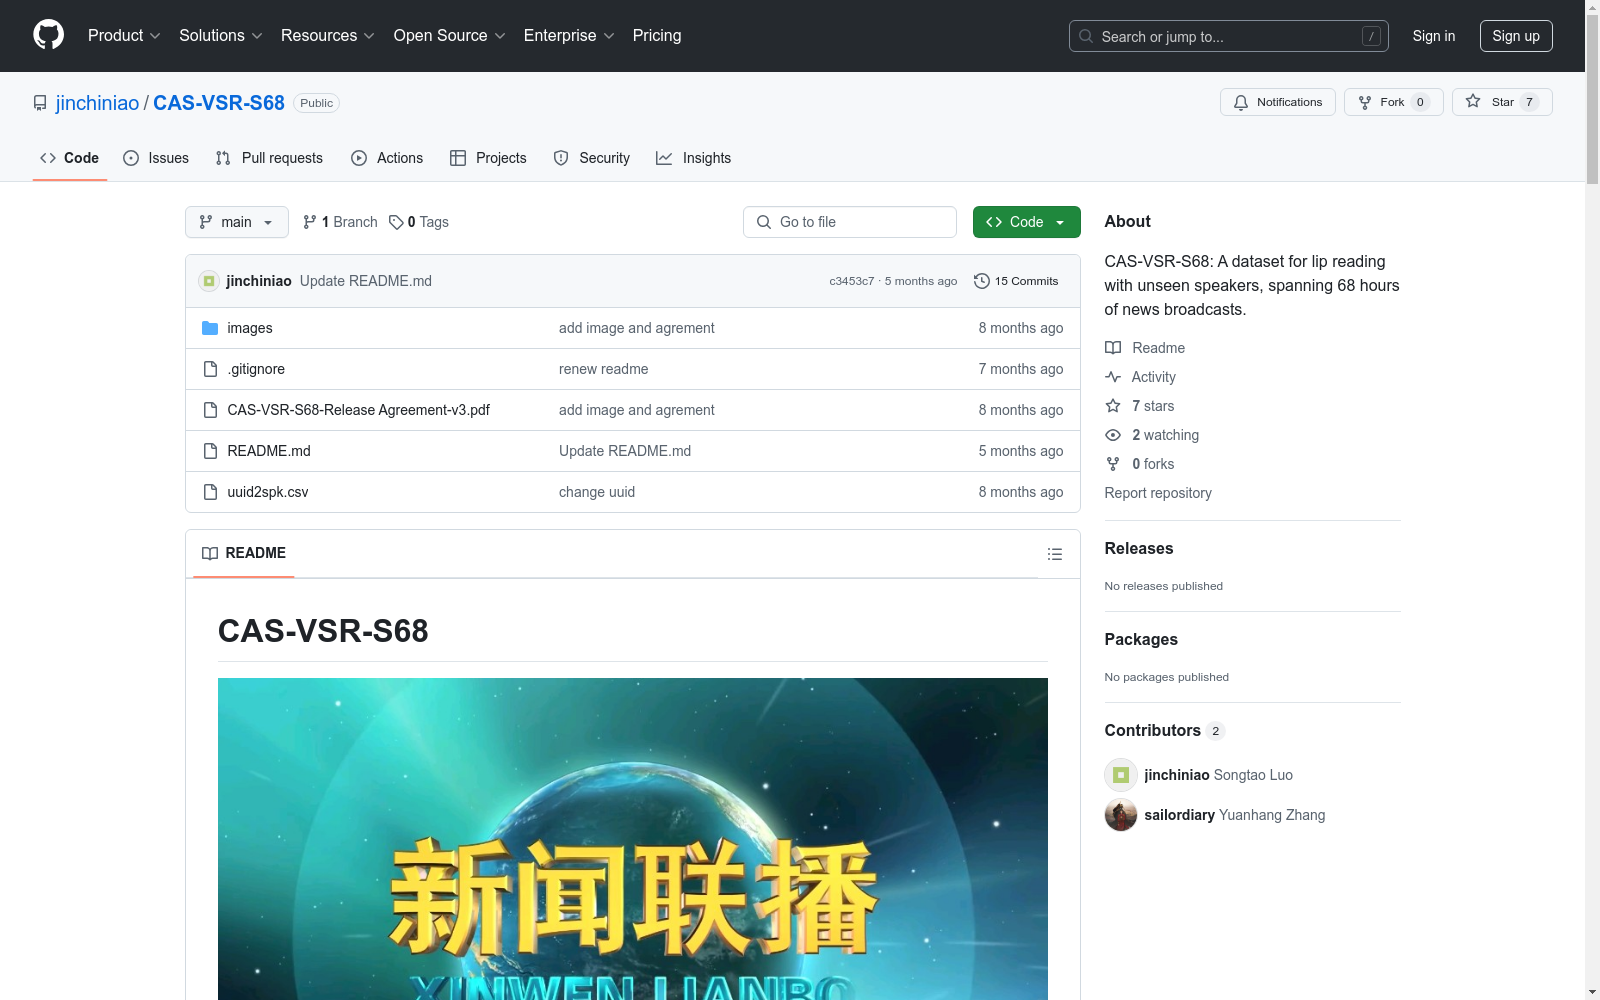Click the Readme book icon in About

tap(1112, 348)
